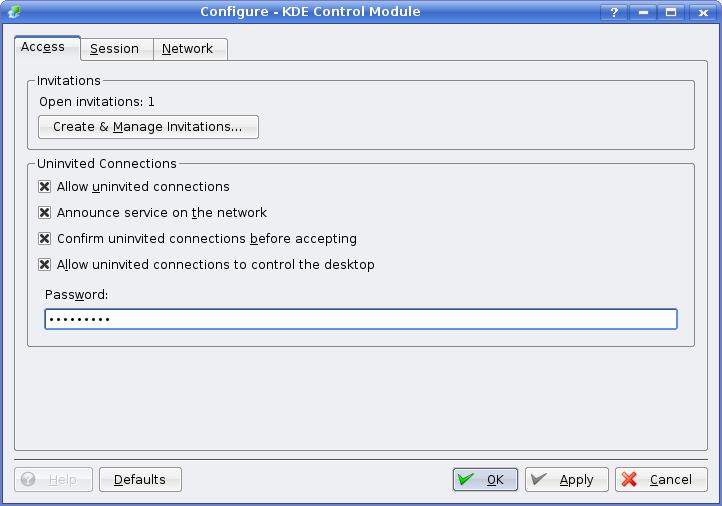
Task: Apply the current settings
Action: pyautogui.click(x=566, y=480)
